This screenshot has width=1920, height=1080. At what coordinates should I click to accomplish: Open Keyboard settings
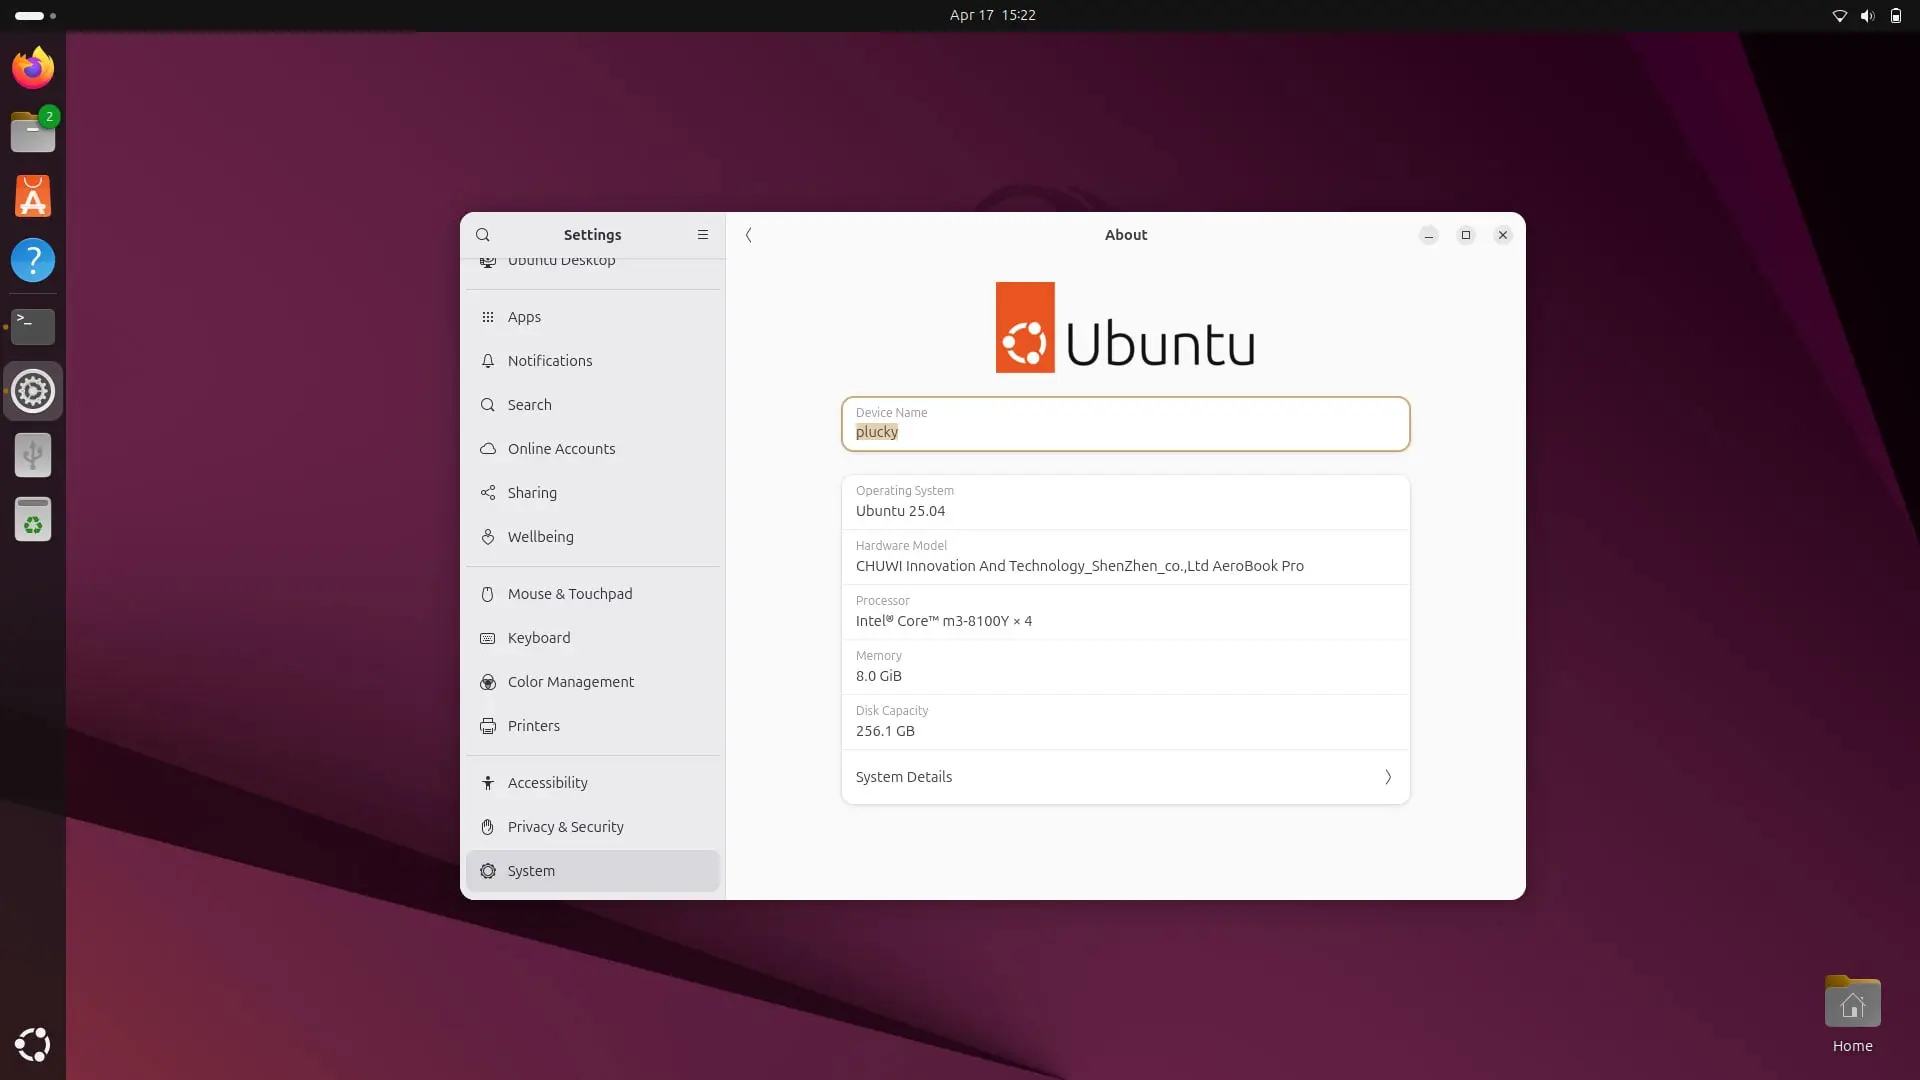(x=593, y=638)
